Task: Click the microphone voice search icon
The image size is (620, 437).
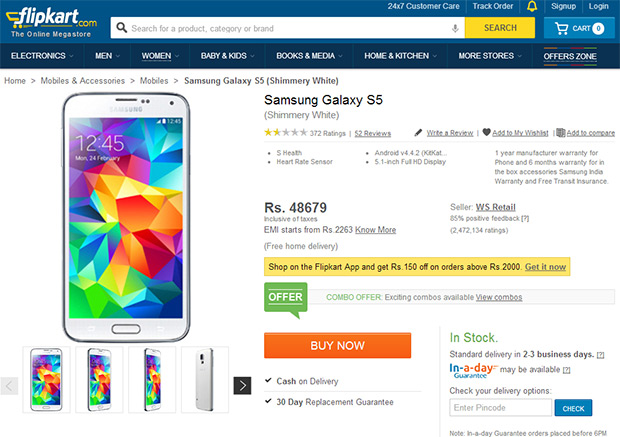Action: (x=456, y=28)
